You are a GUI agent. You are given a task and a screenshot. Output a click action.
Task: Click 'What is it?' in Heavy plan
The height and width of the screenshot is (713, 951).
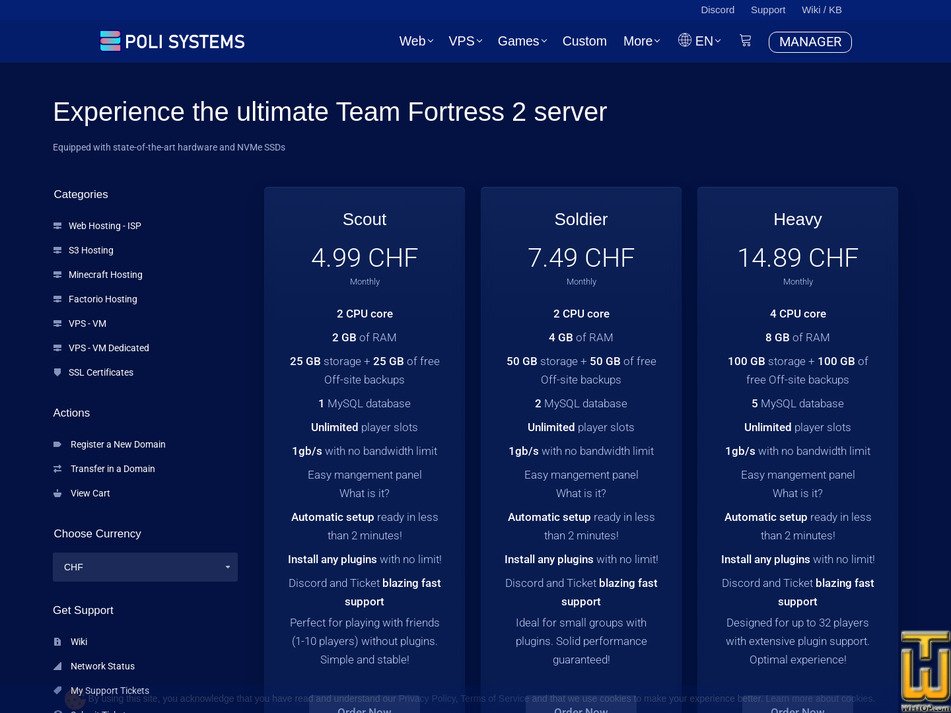click(798, 494)
